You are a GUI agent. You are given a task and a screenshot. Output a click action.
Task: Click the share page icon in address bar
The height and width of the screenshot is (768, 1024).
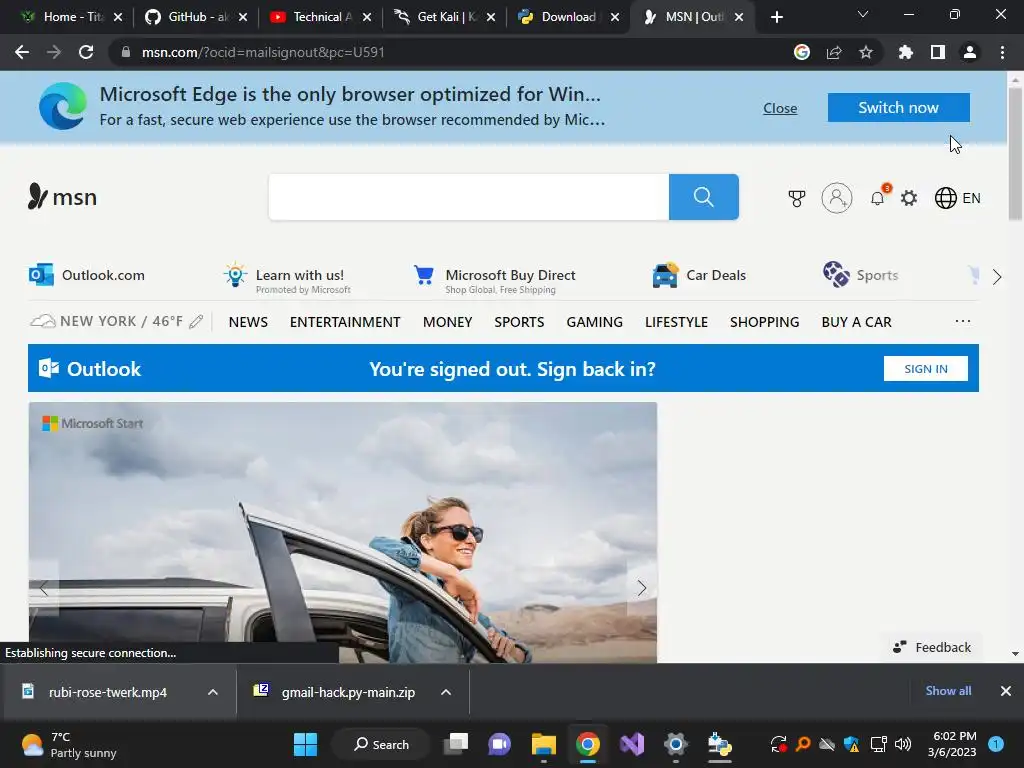click(834, 52)
